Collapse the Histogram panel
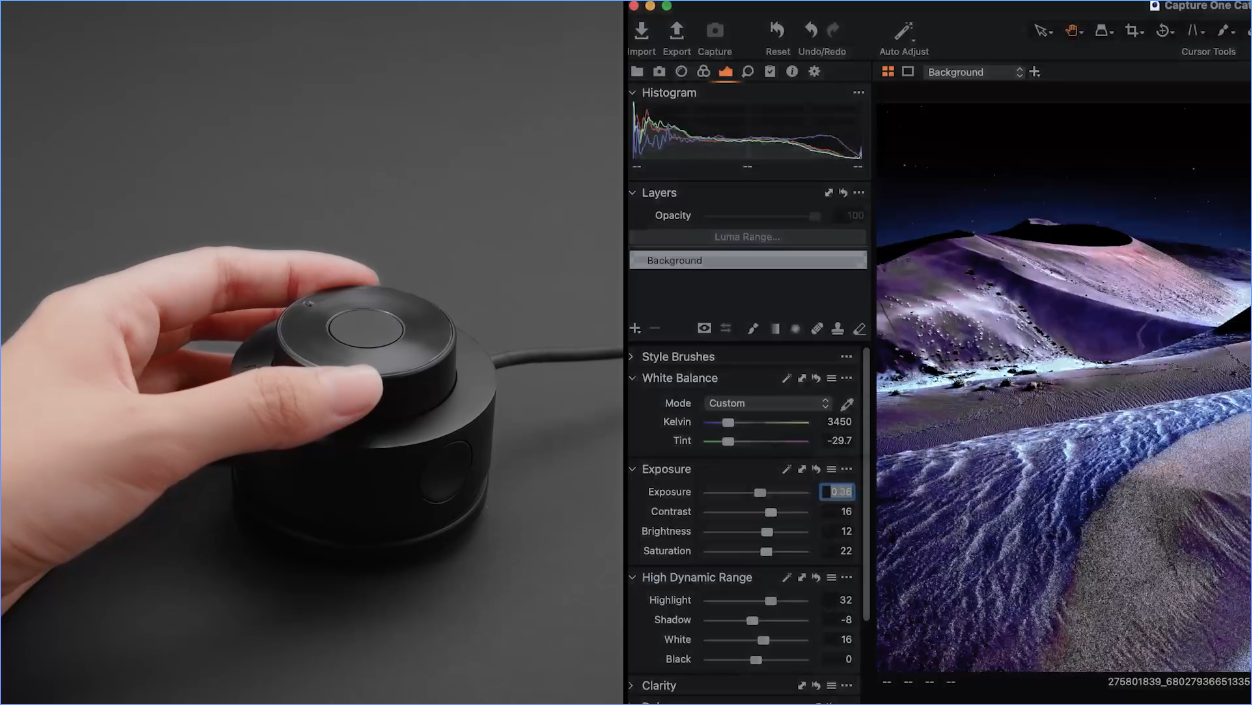 pyautogui.click(x=632, y=93)
